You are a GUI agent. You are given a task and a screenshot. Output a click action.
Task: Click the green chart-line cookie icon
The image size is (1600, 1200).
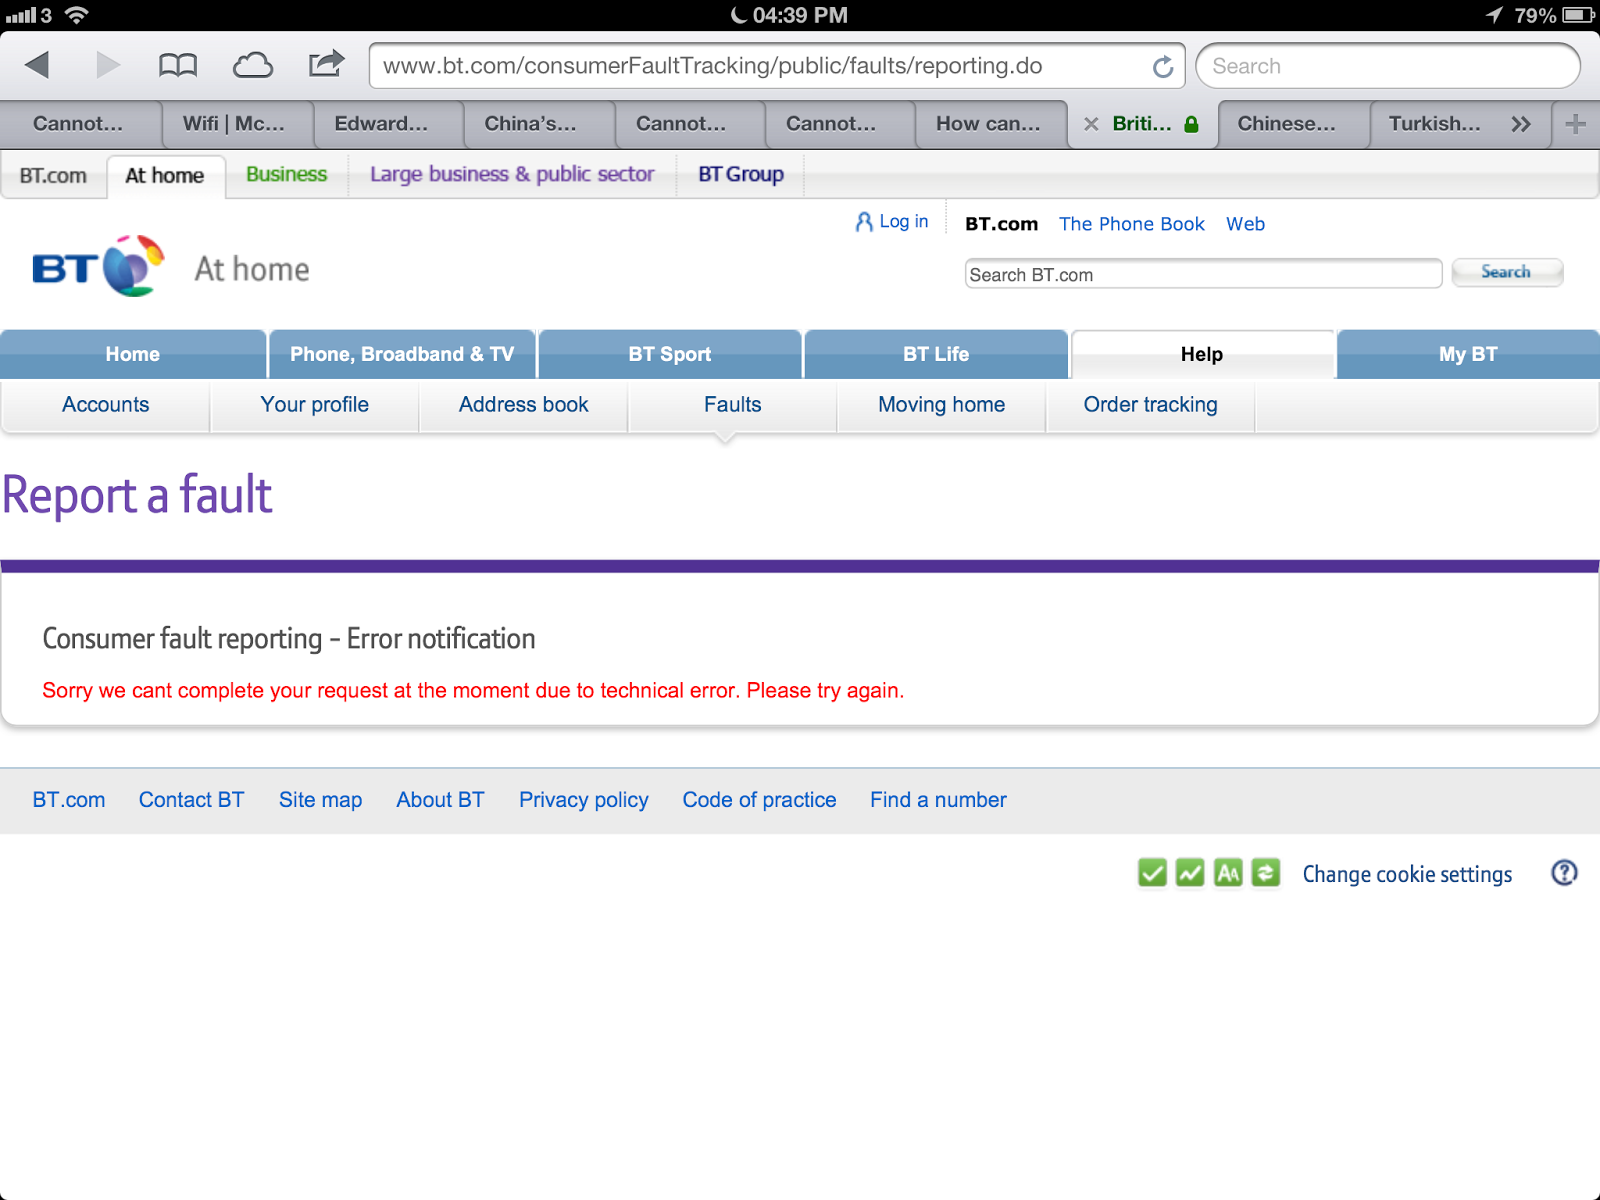click(1190, 873)
